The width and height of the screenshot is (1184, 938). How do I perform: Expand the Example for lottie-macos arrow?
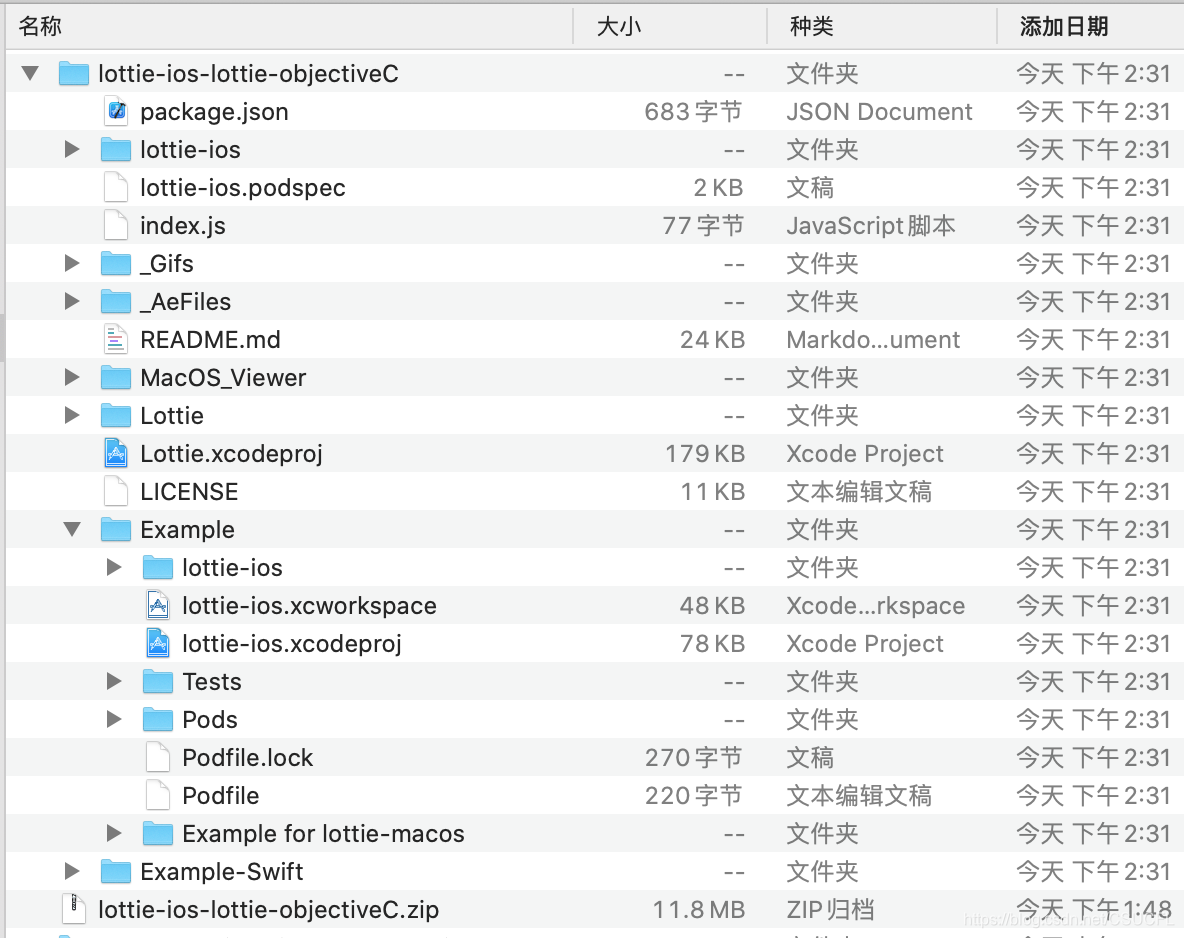tap(114, 833)
